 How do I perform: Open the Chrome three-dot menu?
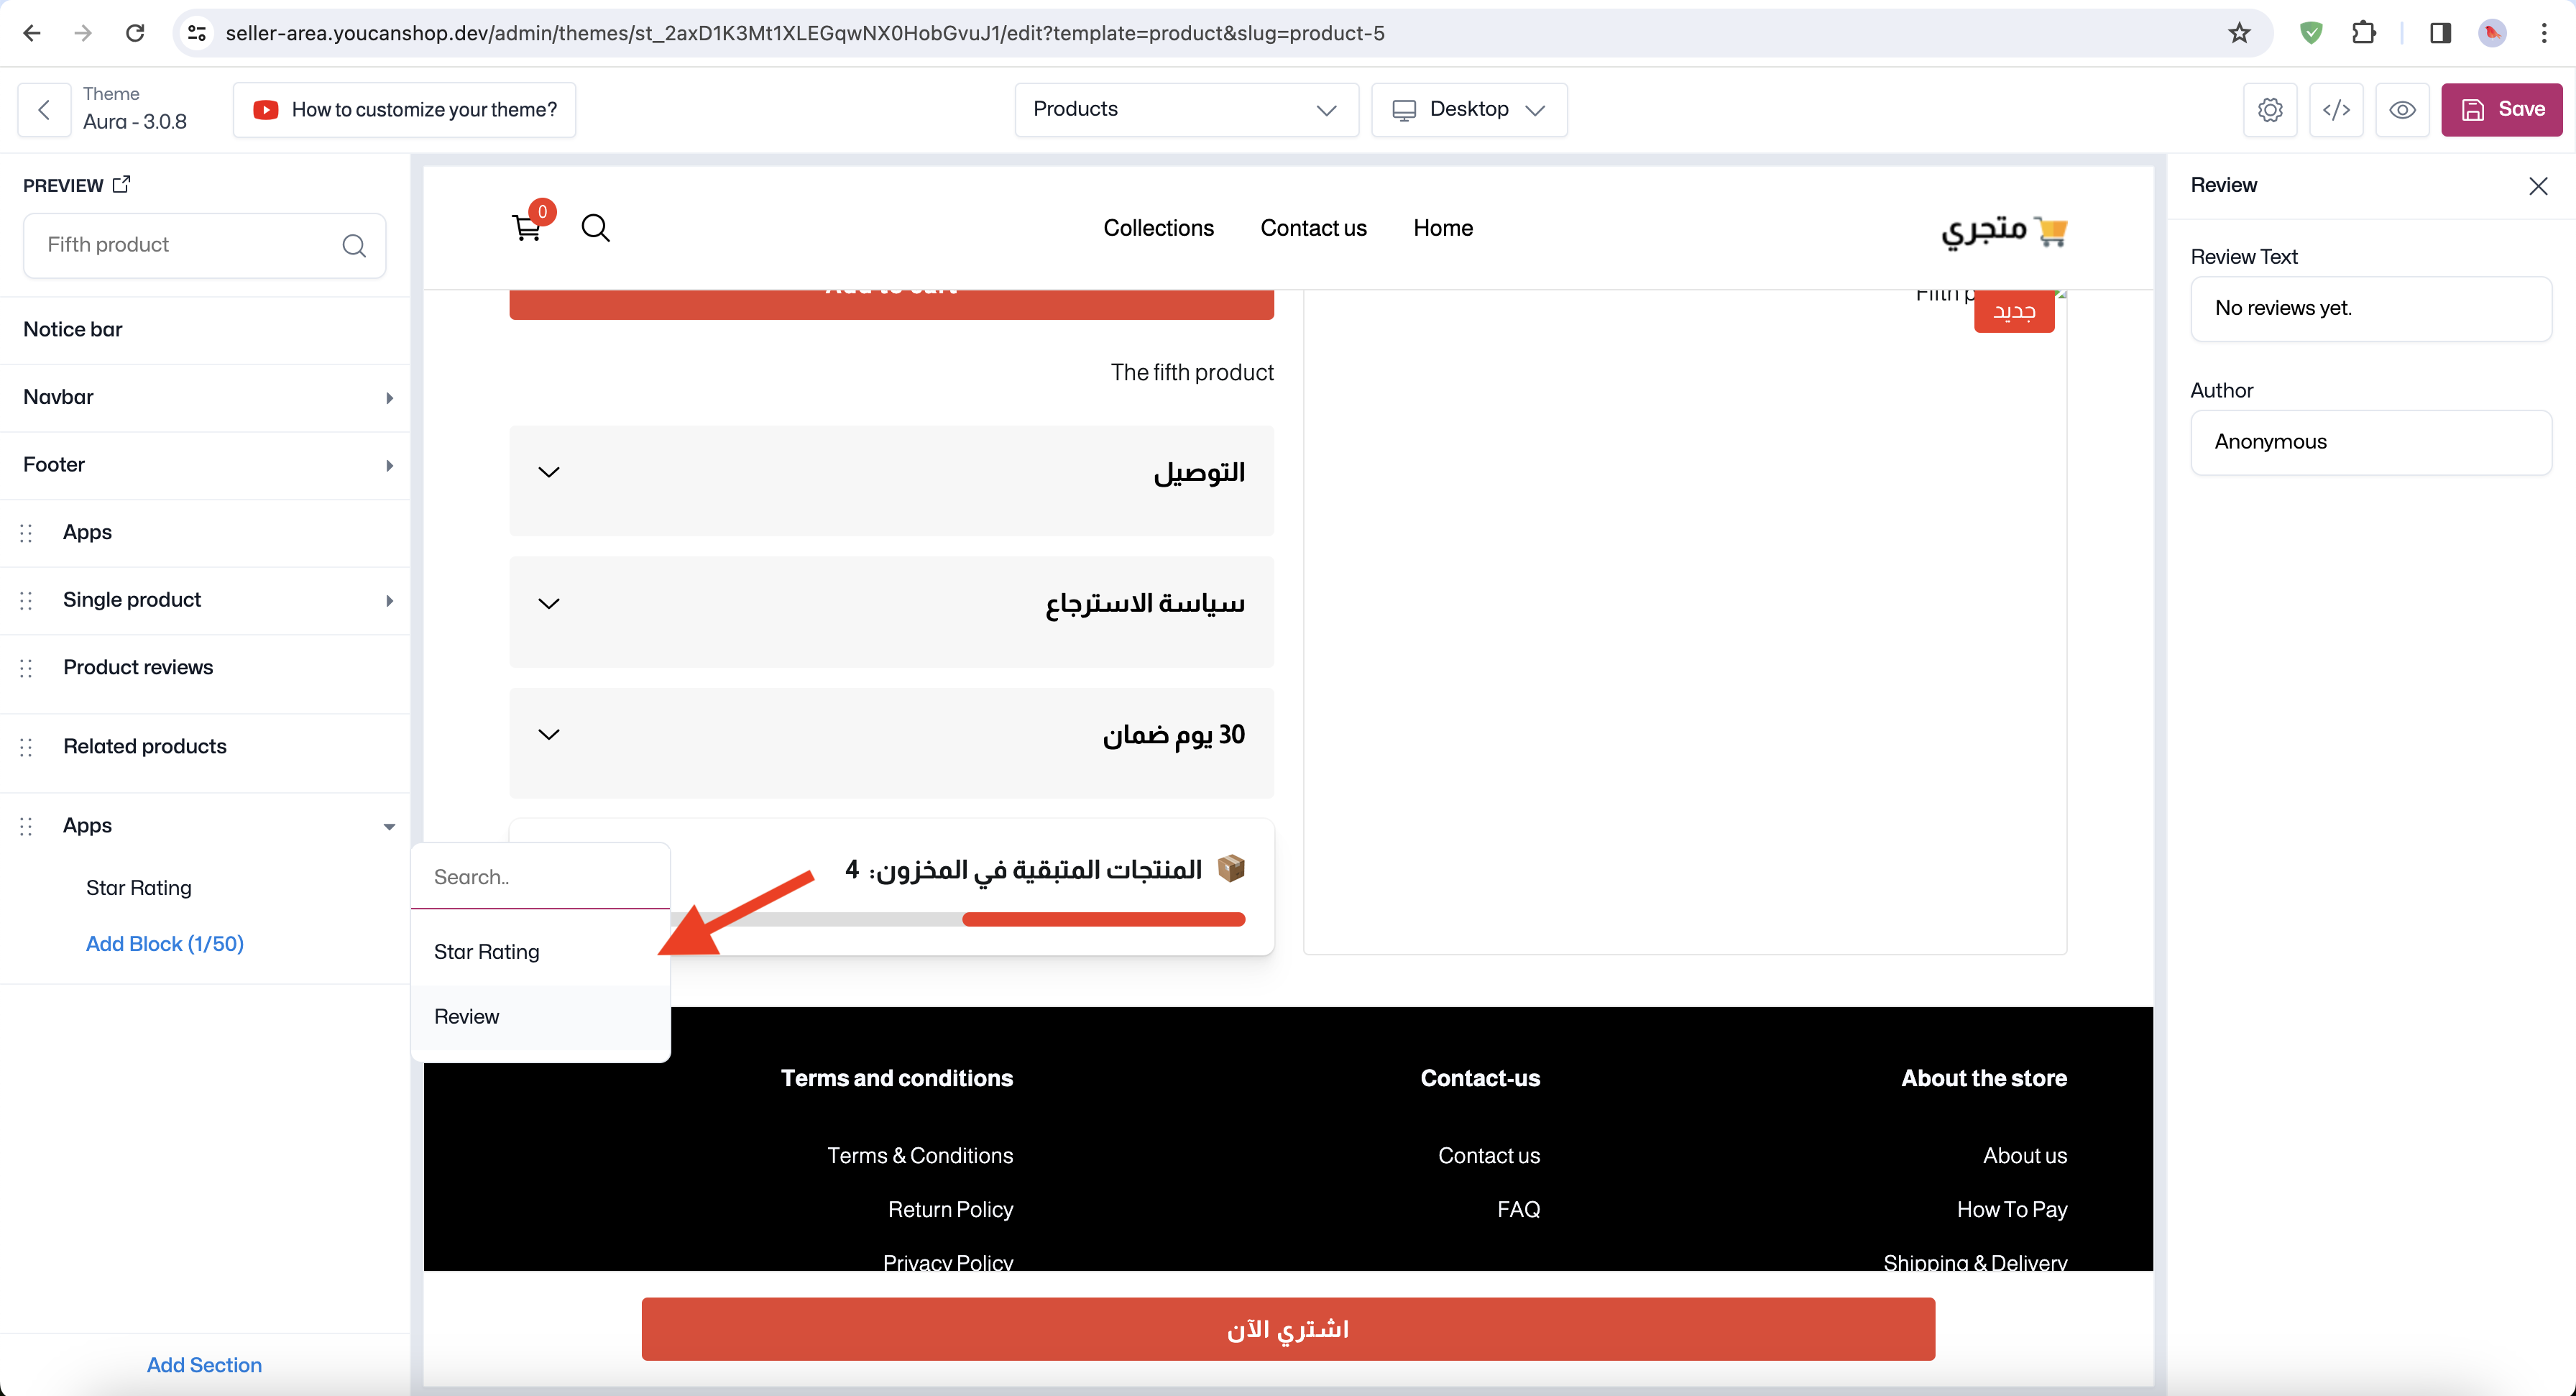pyautogui.click(x=2544, y=33)
